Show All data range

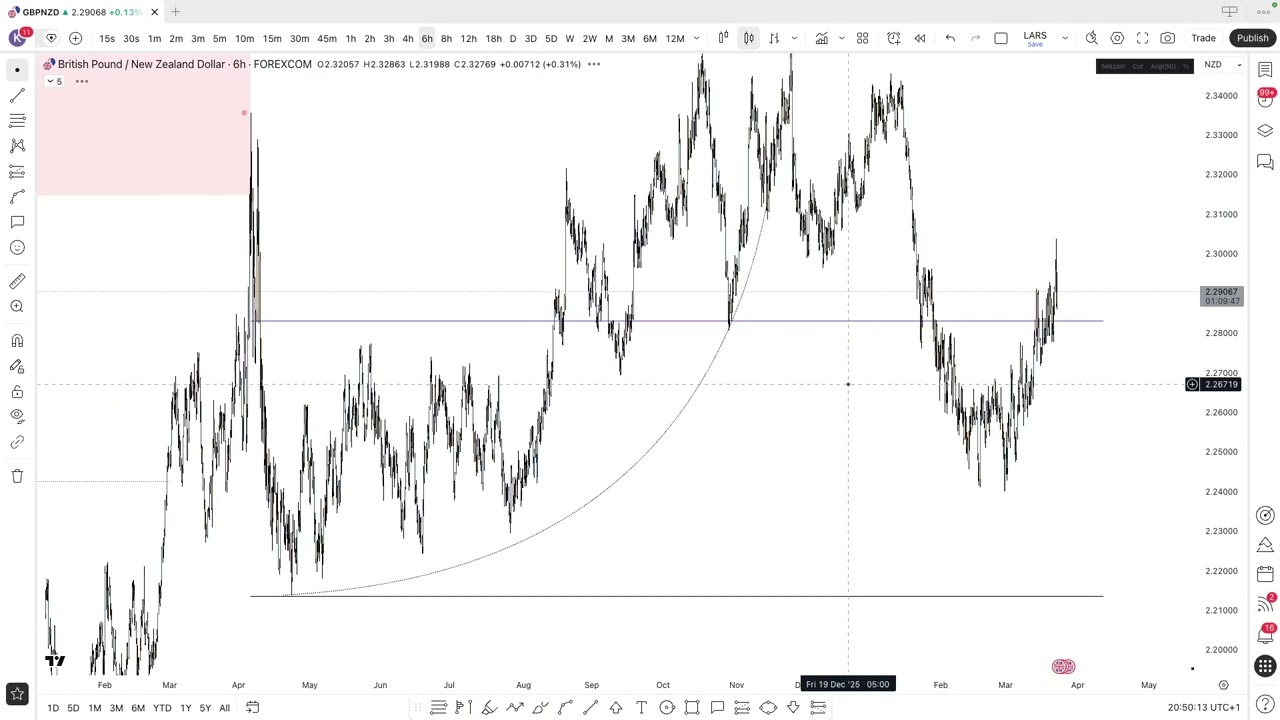pyautogui.click(x=224, y=708)
